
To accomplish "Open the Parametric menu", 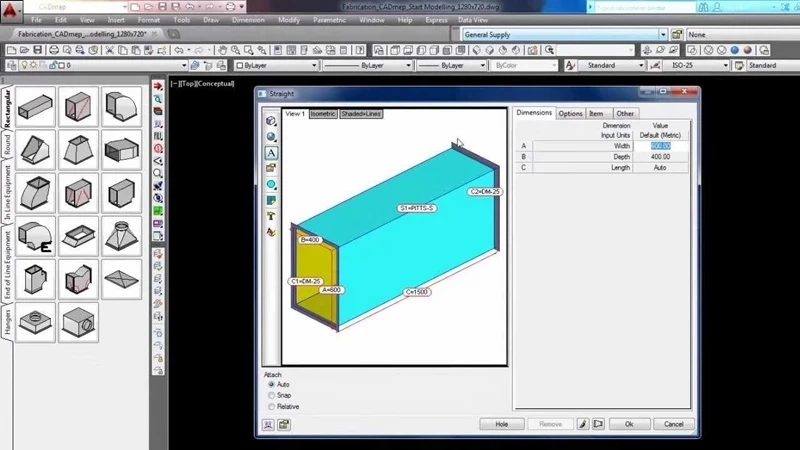I will 329,20.
